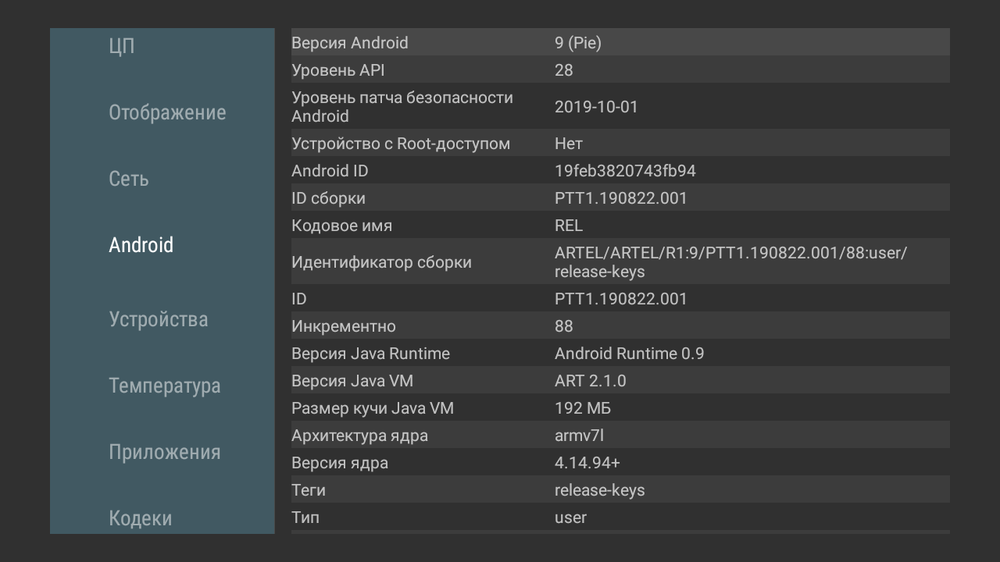Click the Android ID value 19feb3820743fb94

(x=625, y=171)
